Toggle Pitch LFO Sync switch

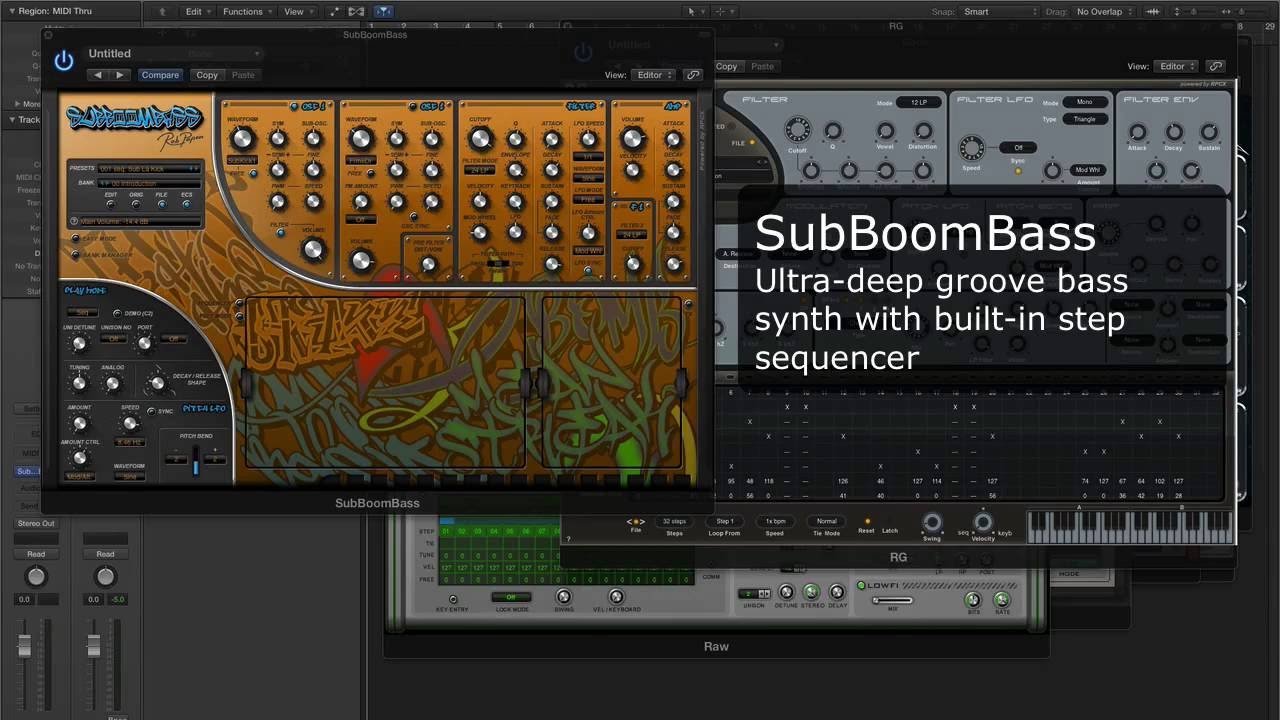point(151,411)
